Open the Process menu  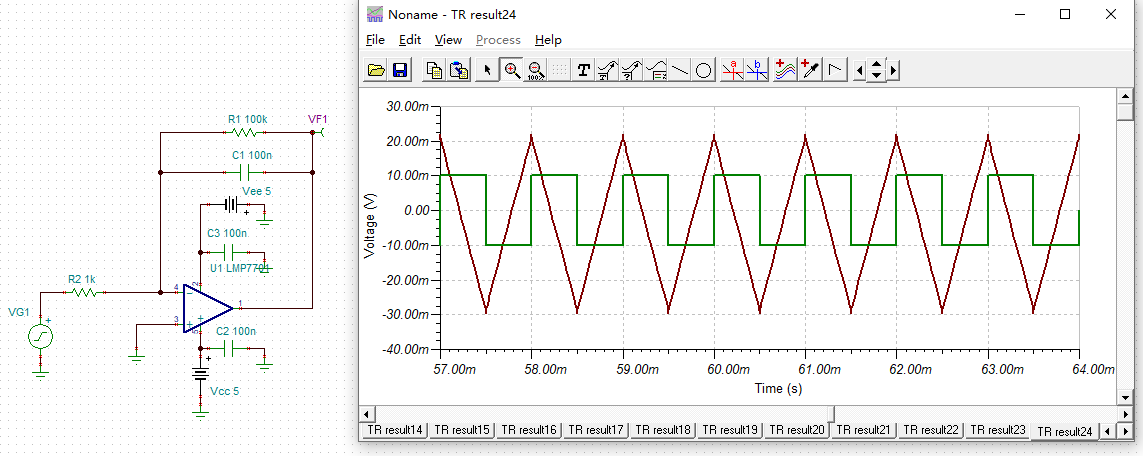[x=498, y=39]
